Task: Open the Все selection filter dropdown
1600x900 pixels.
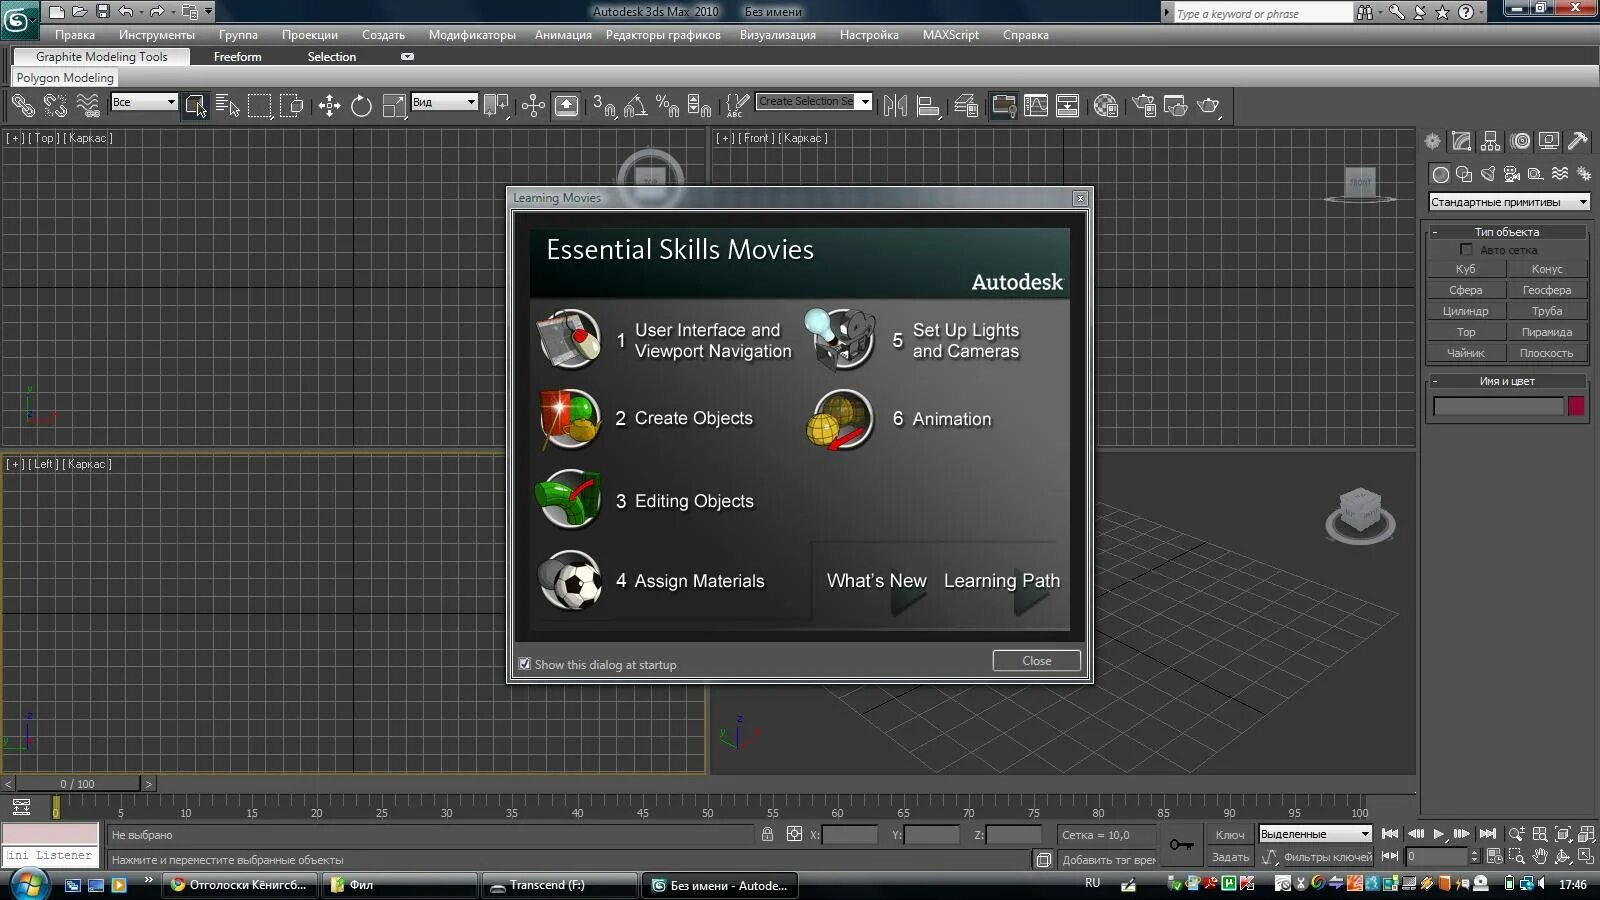Action: coord(170,102)
